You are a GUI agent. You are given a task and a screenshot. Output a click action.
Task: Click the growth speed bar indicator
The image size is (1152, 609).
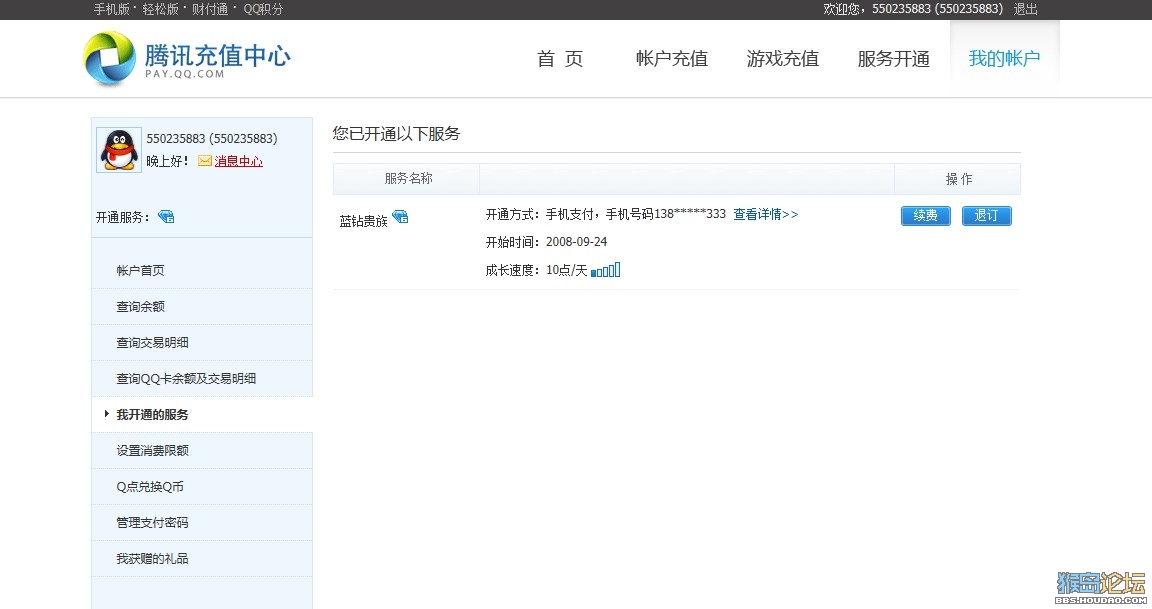coord(605,270)
